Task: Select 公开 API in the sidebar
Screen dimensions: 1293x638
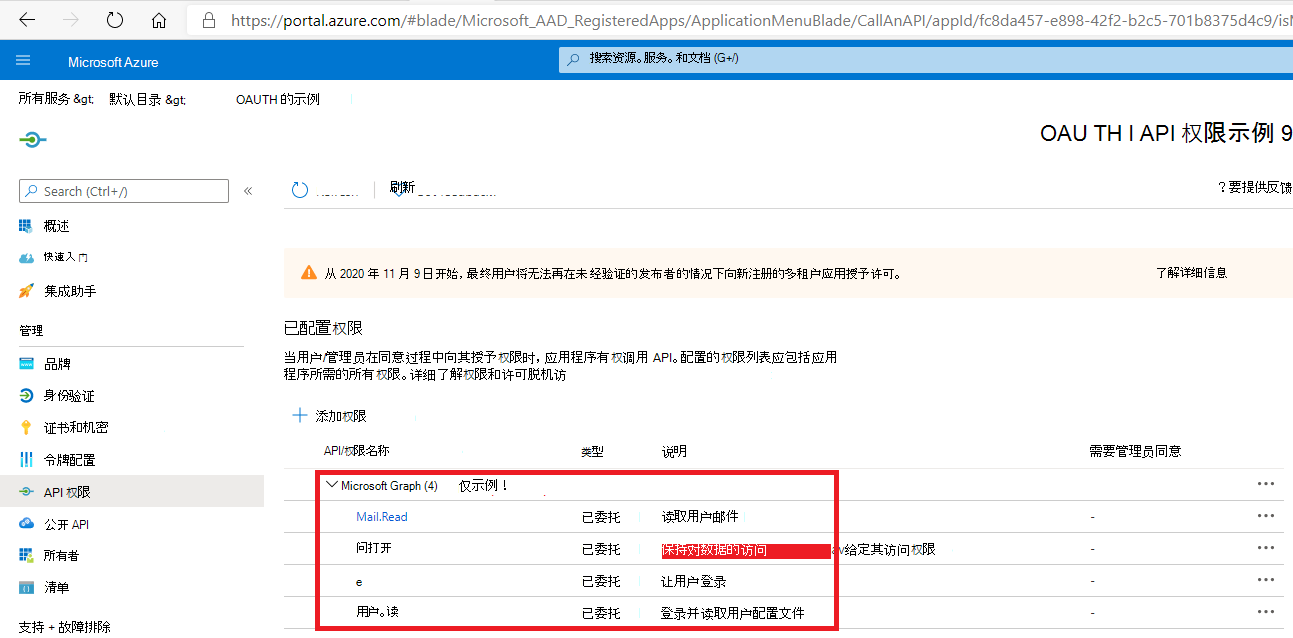Action: coord(67,524)
